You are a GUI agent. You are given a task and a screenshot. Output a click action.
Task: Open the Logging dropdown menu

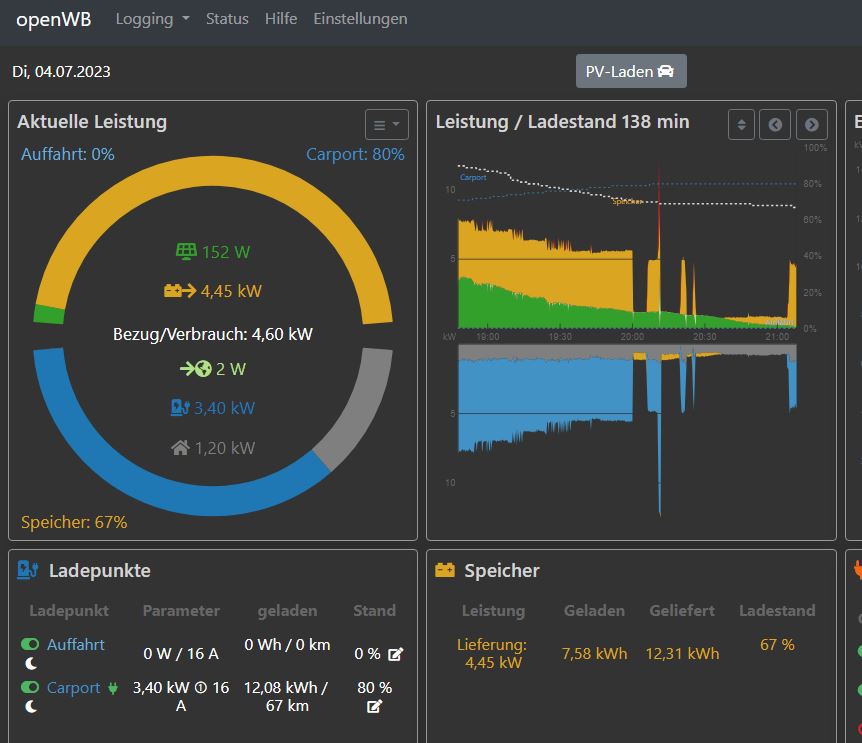[x=152, y=19]
